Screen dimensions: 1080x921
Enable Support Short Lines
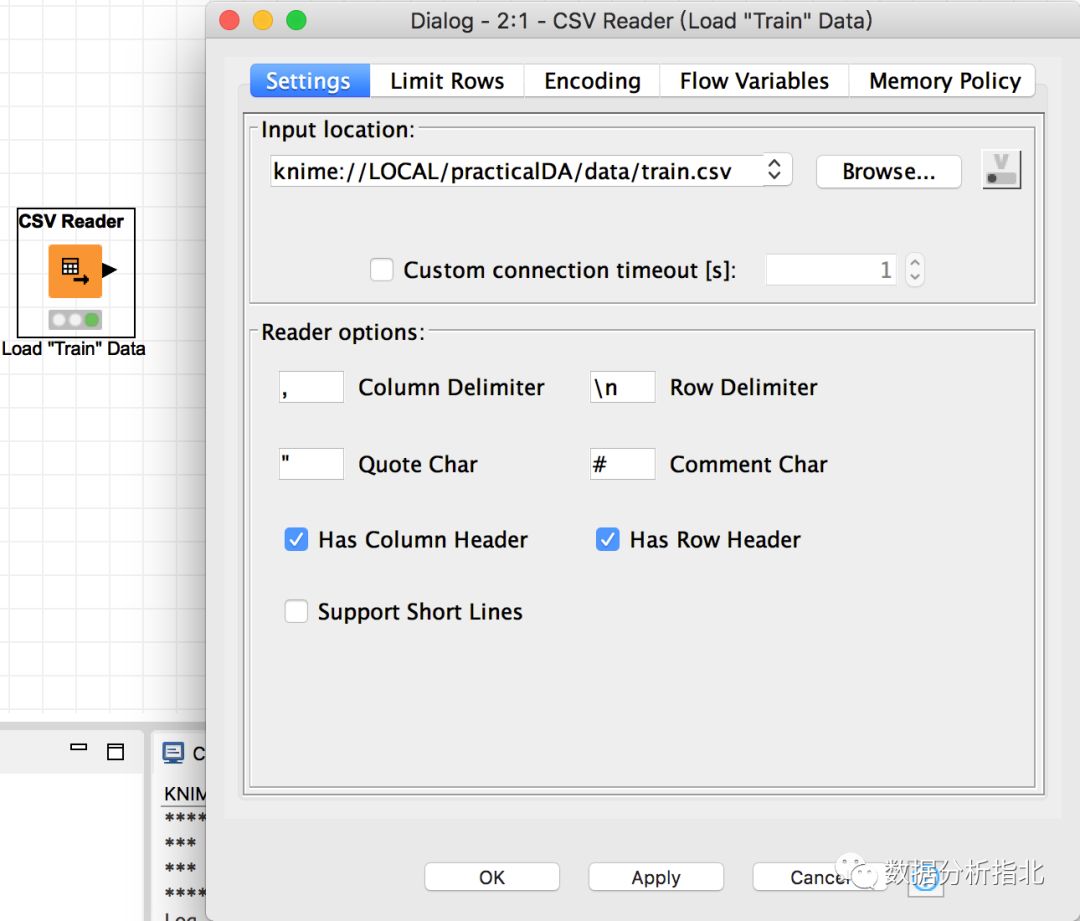pos(296,611)
